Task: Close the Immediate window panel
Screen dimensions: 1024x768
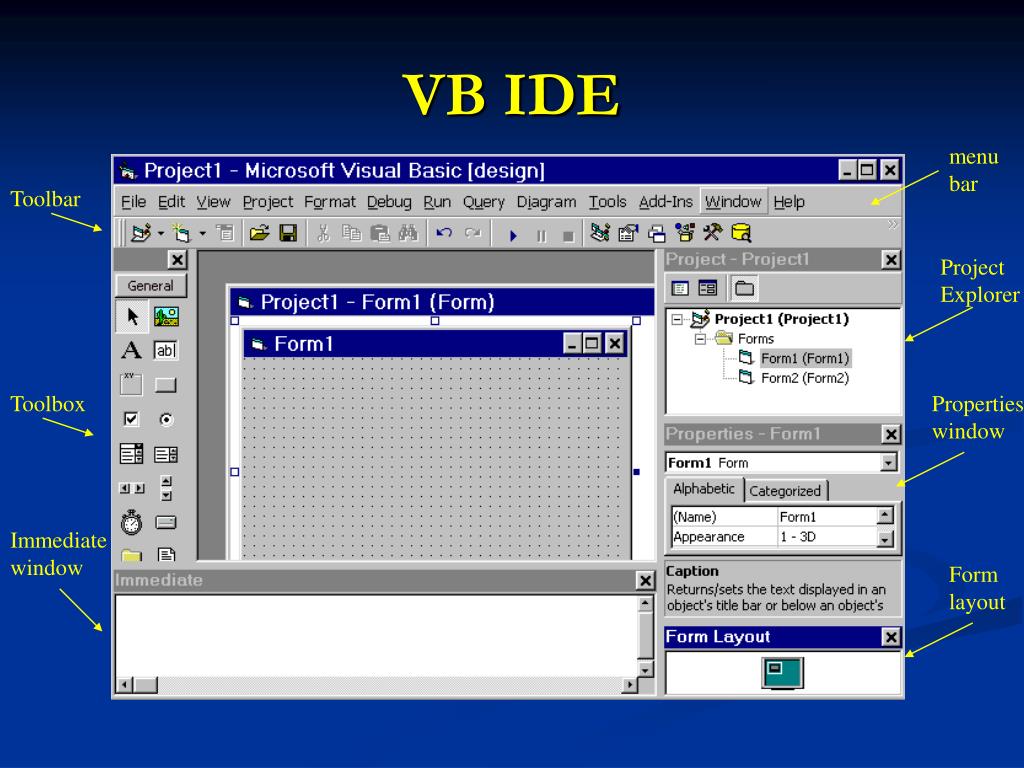Action: point(645,581)
